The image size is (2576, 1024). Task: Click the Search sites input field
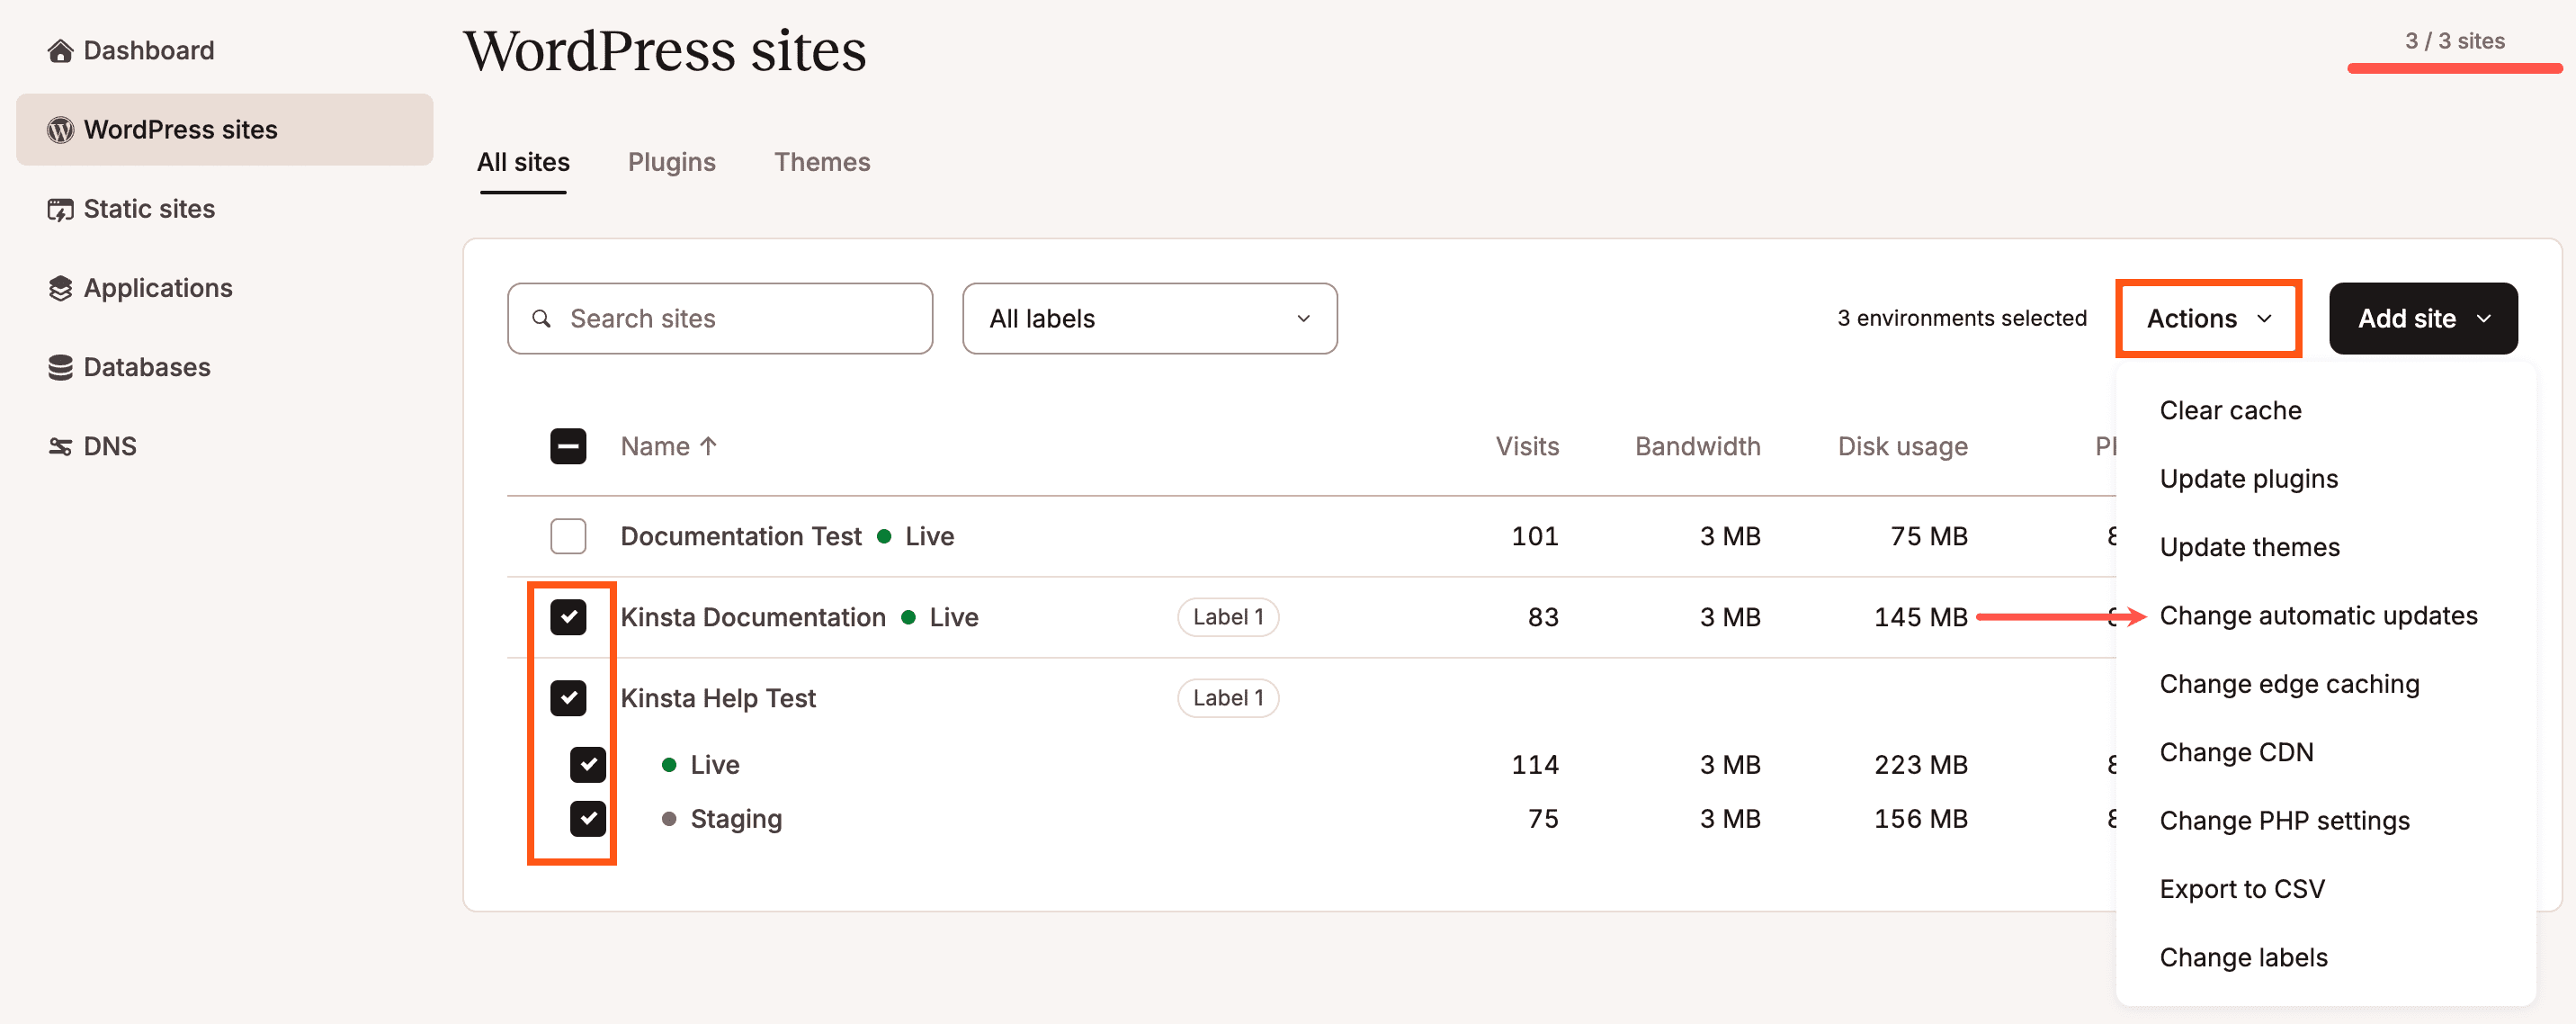coord(720,318)
